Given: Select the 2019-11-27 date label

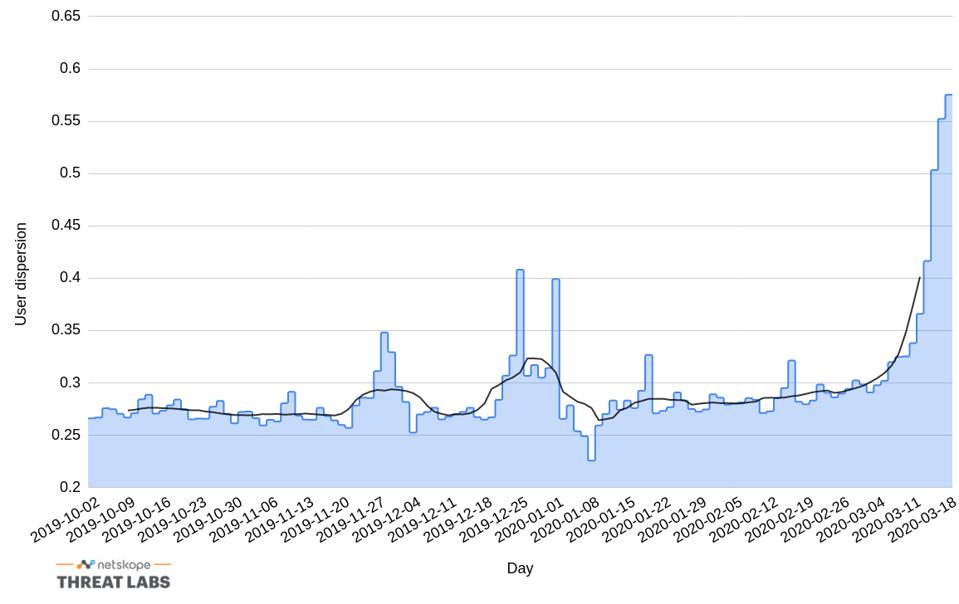Looking at the screenshot, I should [x=352, y=520].
